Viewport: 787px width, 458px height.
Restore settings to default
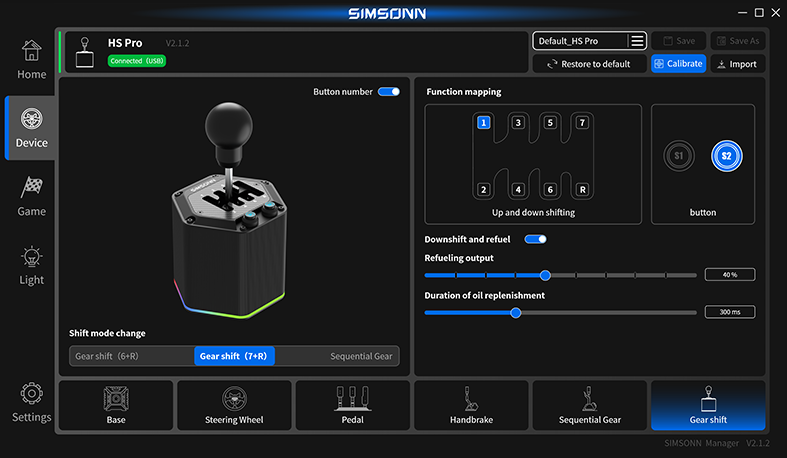tap(589, 64)
